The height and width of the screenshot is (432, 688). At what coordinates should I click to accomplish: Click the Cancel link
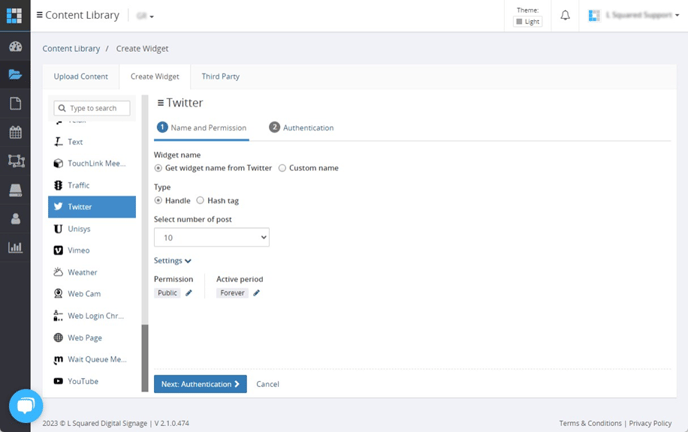click(268, 384)
